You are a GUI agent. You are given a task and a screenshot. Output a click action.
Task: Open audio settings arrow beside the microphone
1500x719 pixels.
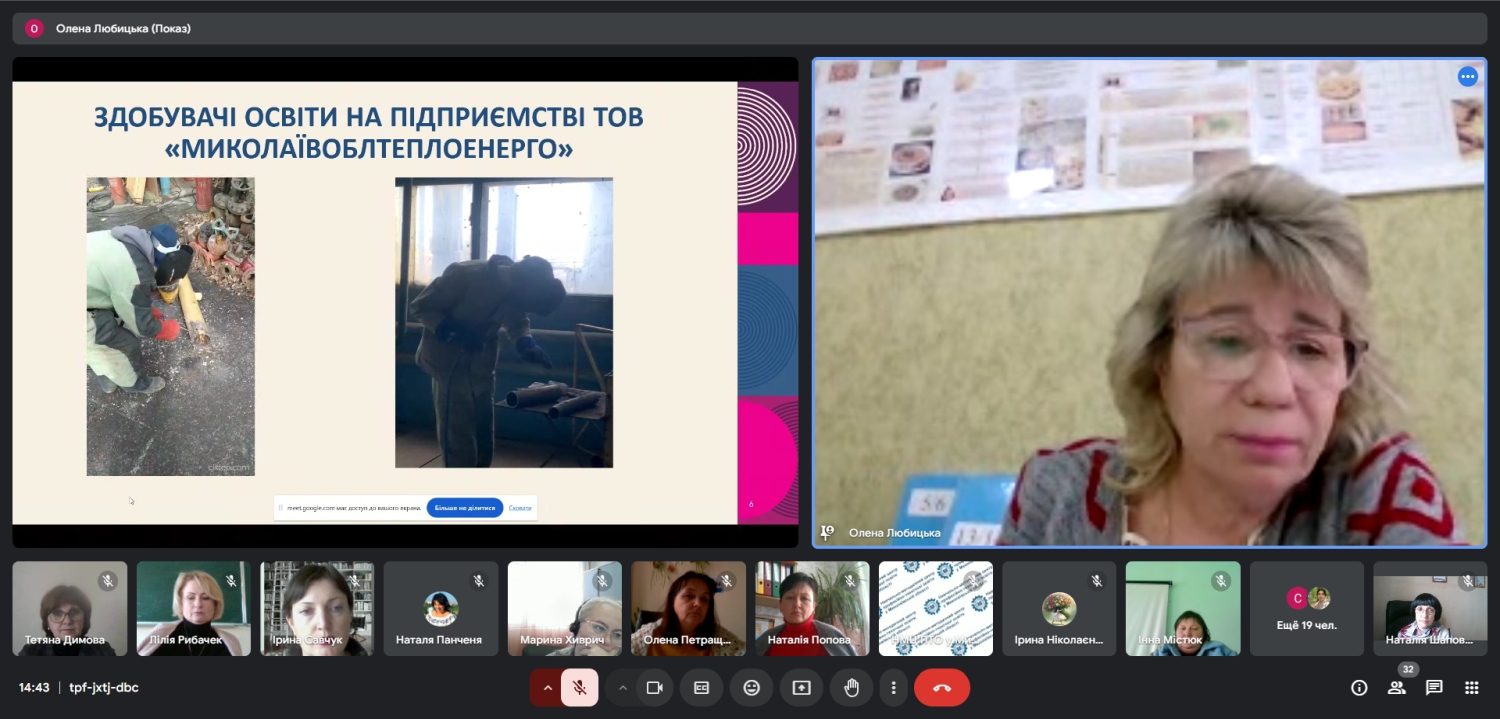click(x=547, y=688)
